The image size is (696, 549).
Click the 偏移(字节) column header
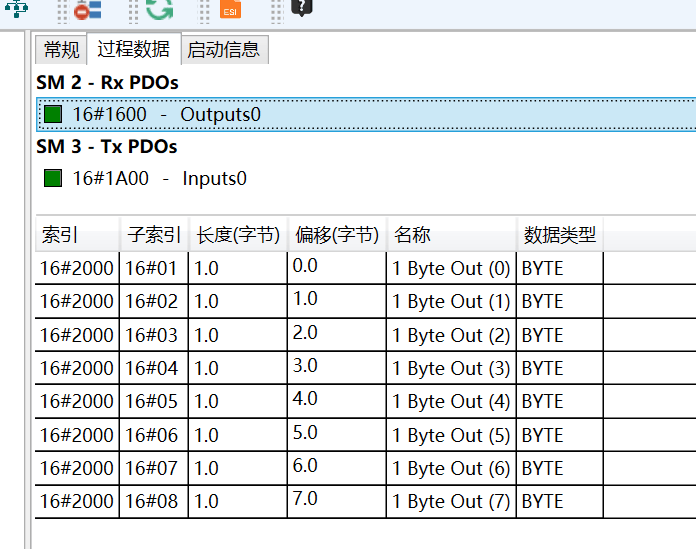click(x=337, y=235)
